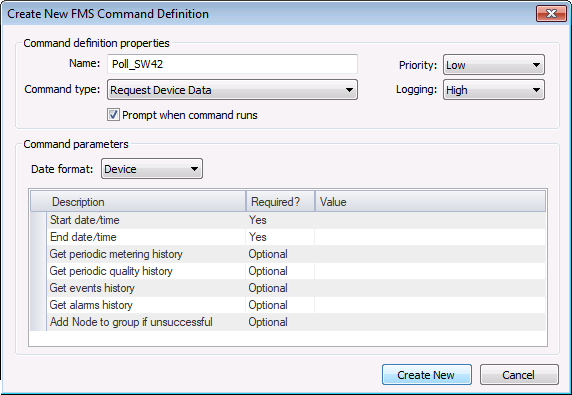Click the Value cell for End date/time
The width and height of the screenshot is (572, 395).
(430, 237)
